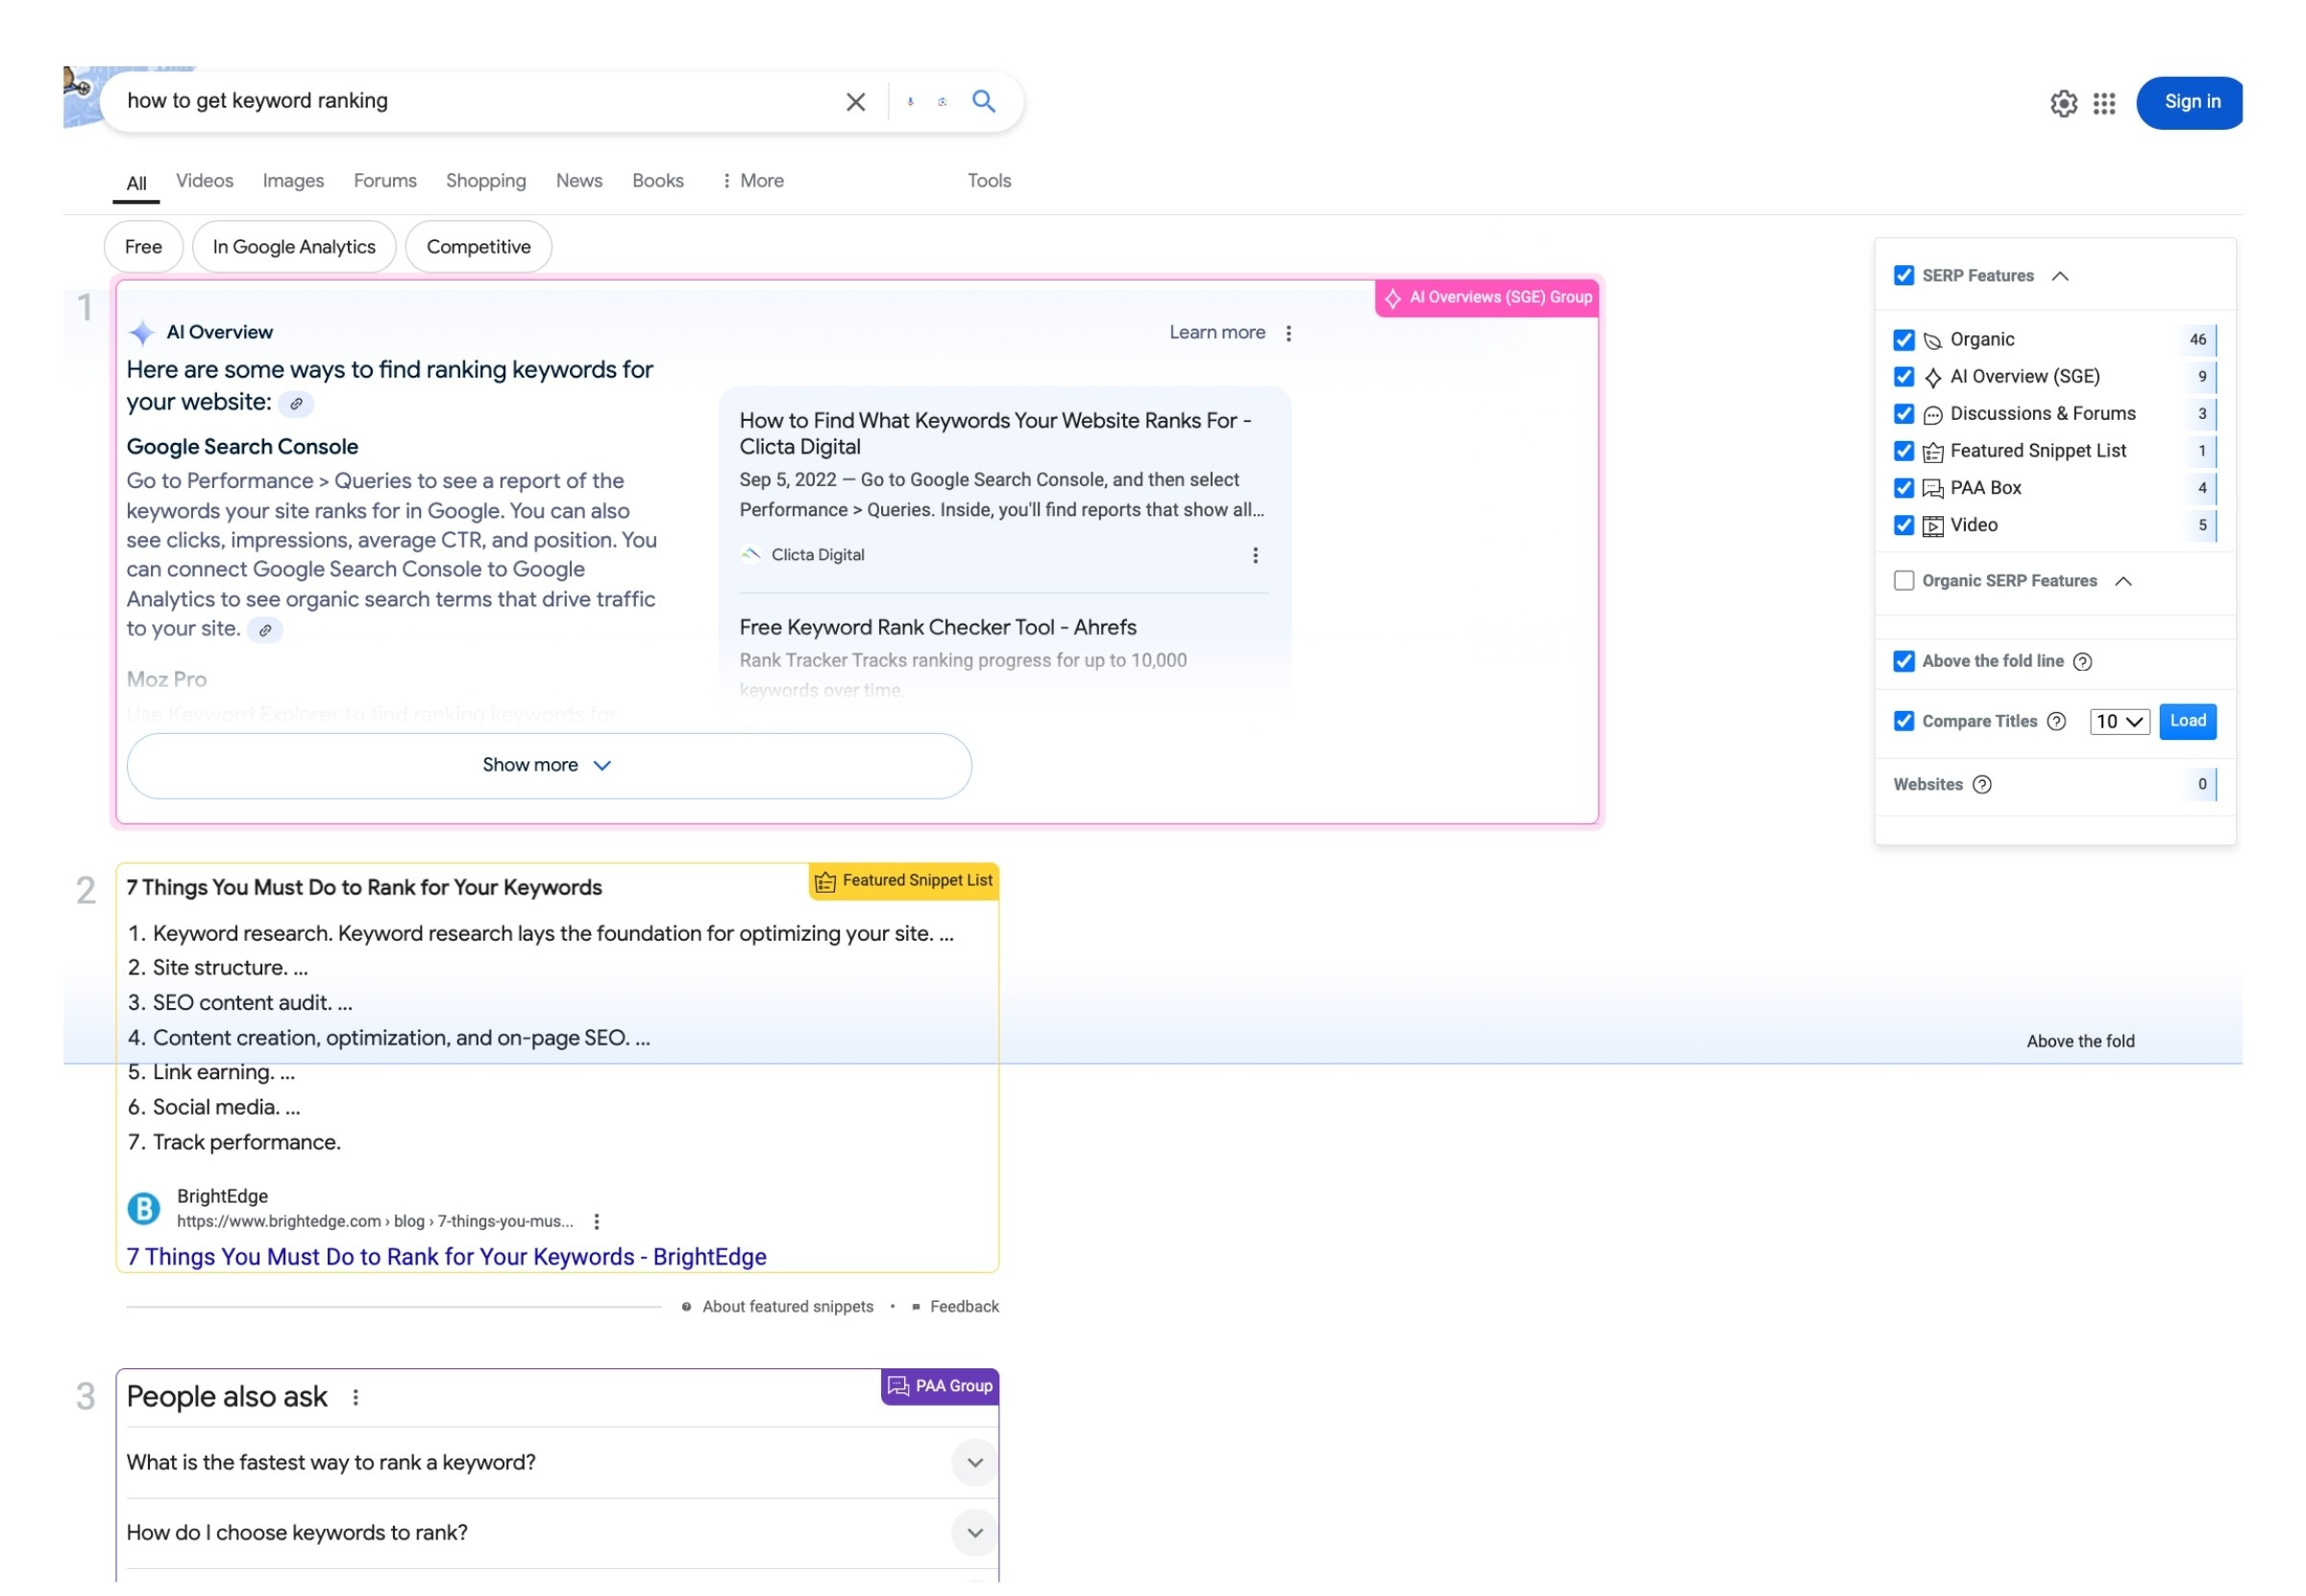The height and width of the screenshot is (1596, 2306).
Task: Click help icon beside Websites
Action: tap(1982, 785)
